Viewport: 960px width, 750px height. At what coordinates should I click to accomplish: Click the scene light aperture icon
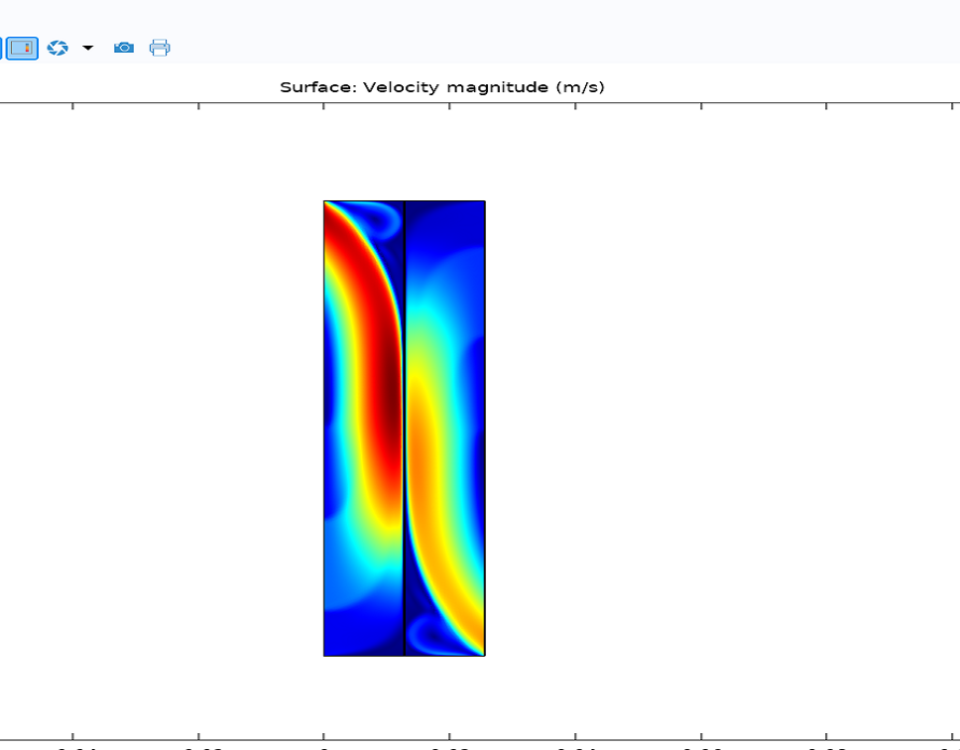[x=58, y=48]
